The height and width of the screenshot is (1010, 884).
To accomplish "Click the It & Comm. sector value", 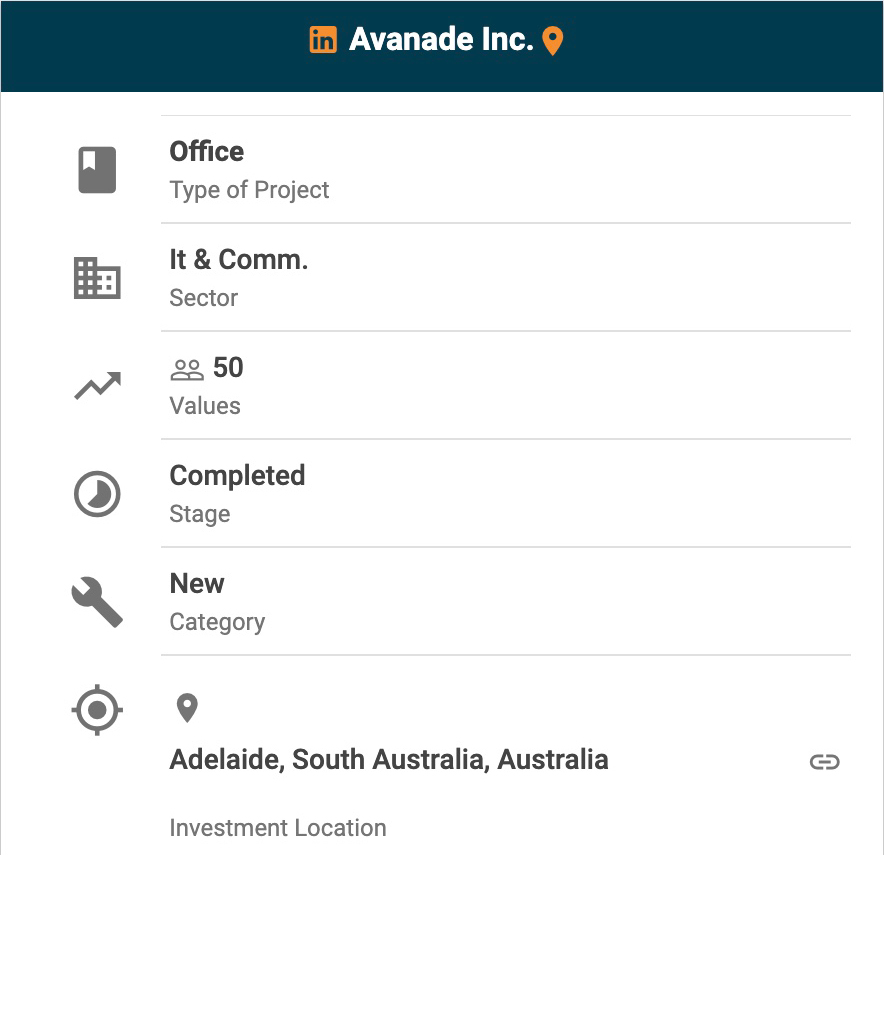I will (x=239, y=260).
